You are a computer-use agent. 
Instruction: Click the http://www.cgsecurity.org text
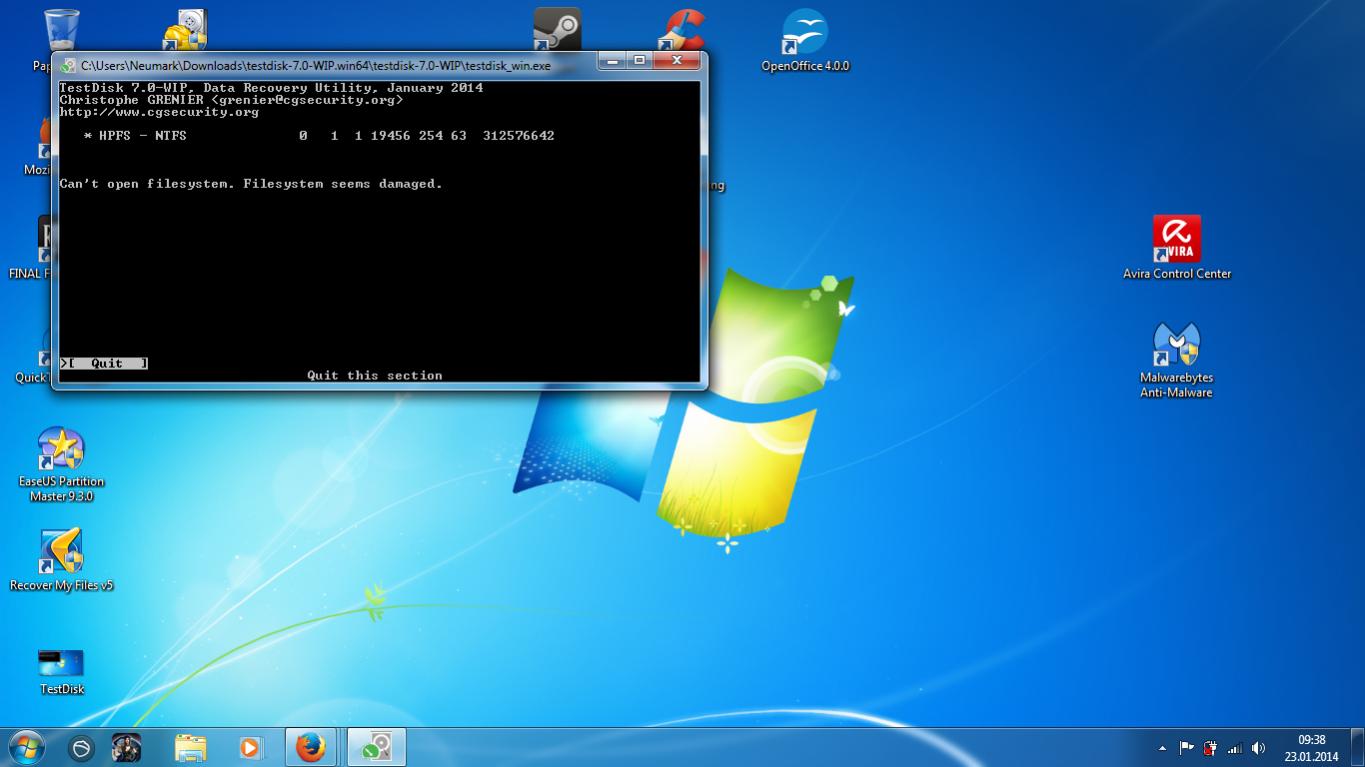(159, 112)
